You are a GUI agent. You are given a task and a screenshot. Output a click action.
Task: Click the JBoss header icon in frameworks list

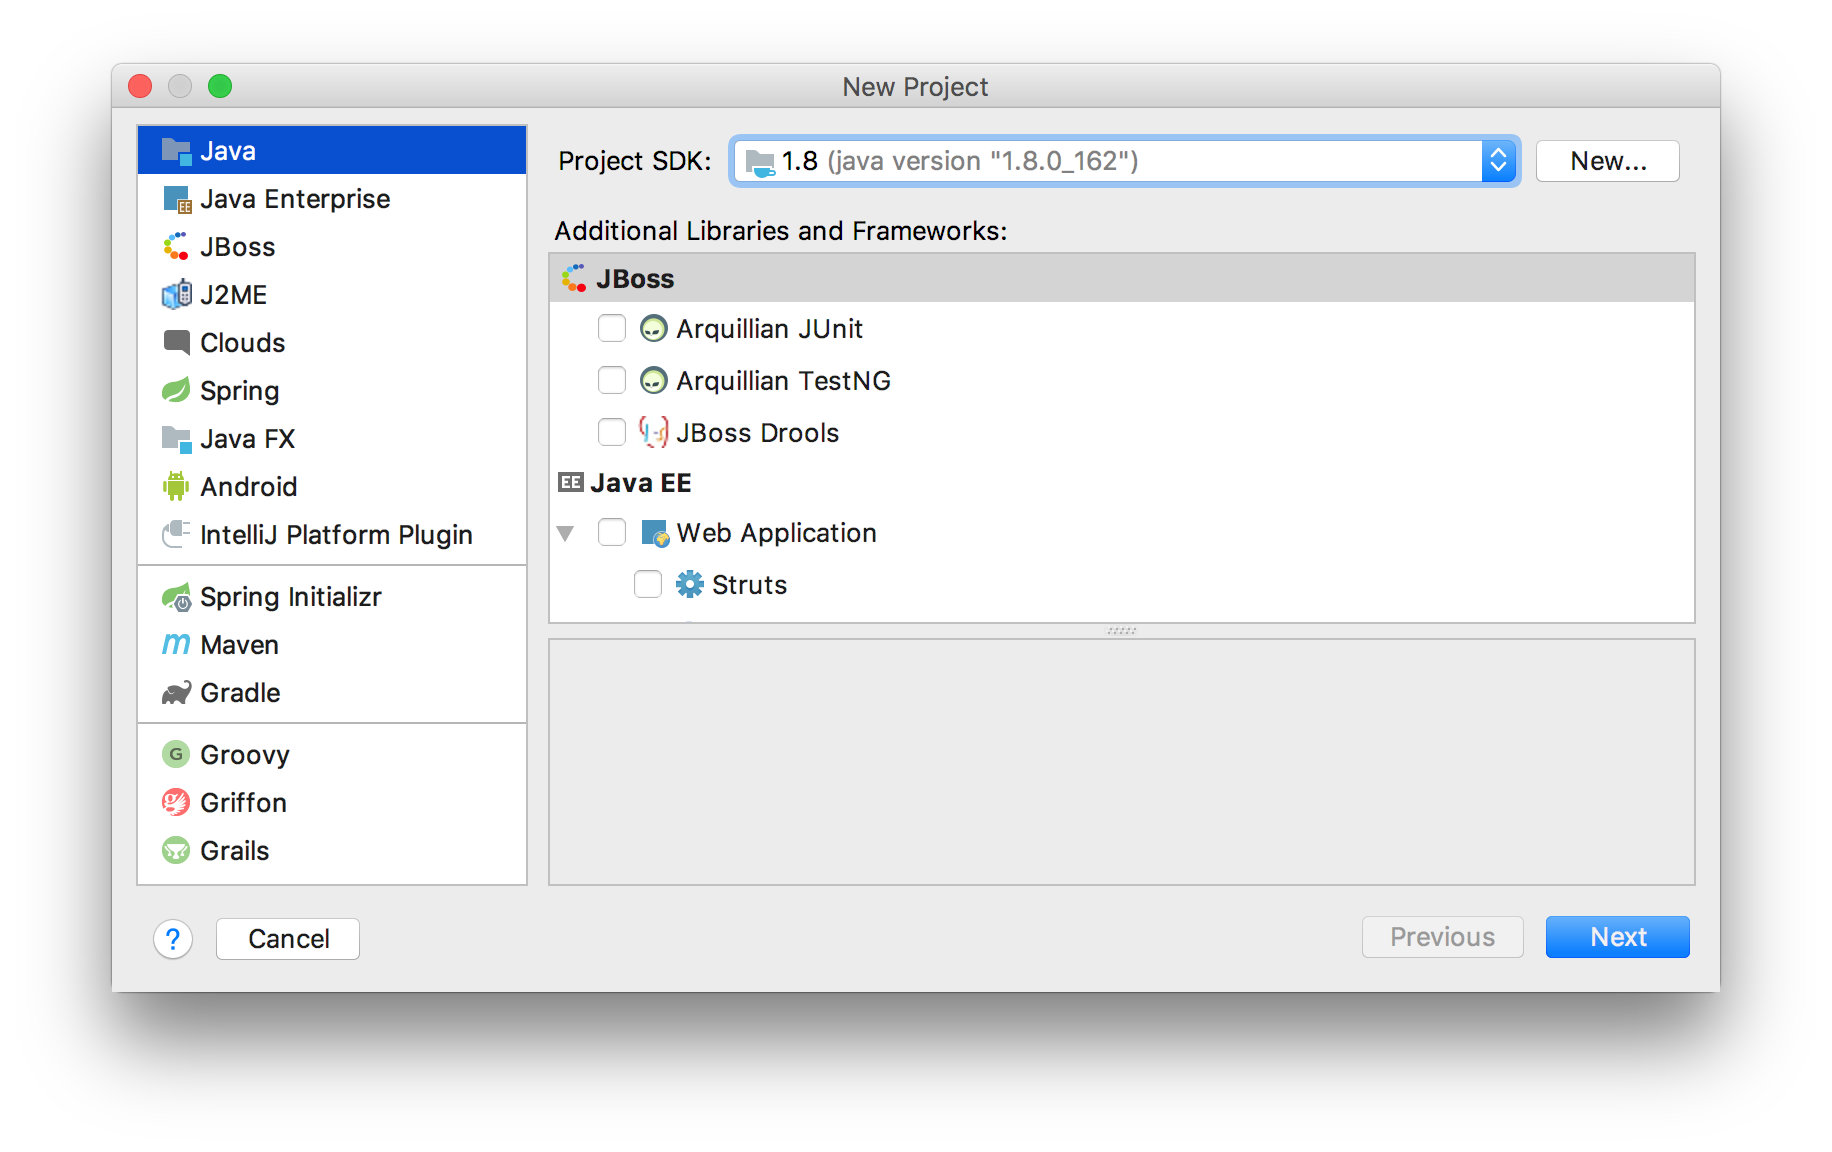(574, 279)
